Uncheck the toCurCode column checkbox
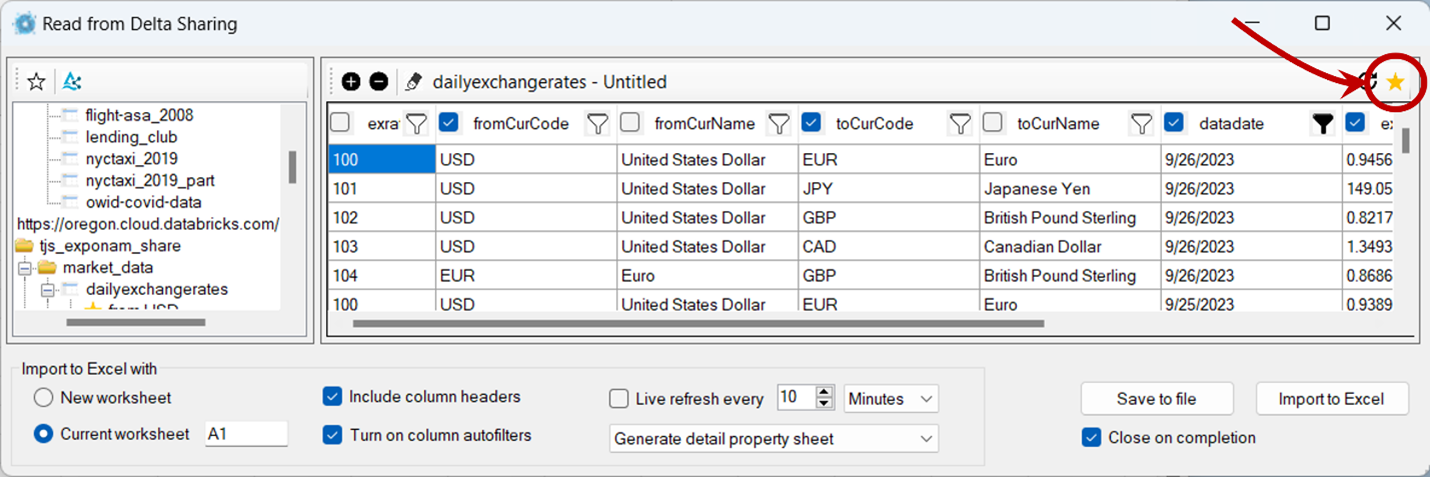The image size is (1430, 477). pyautogui.click(x=811, y=123)
